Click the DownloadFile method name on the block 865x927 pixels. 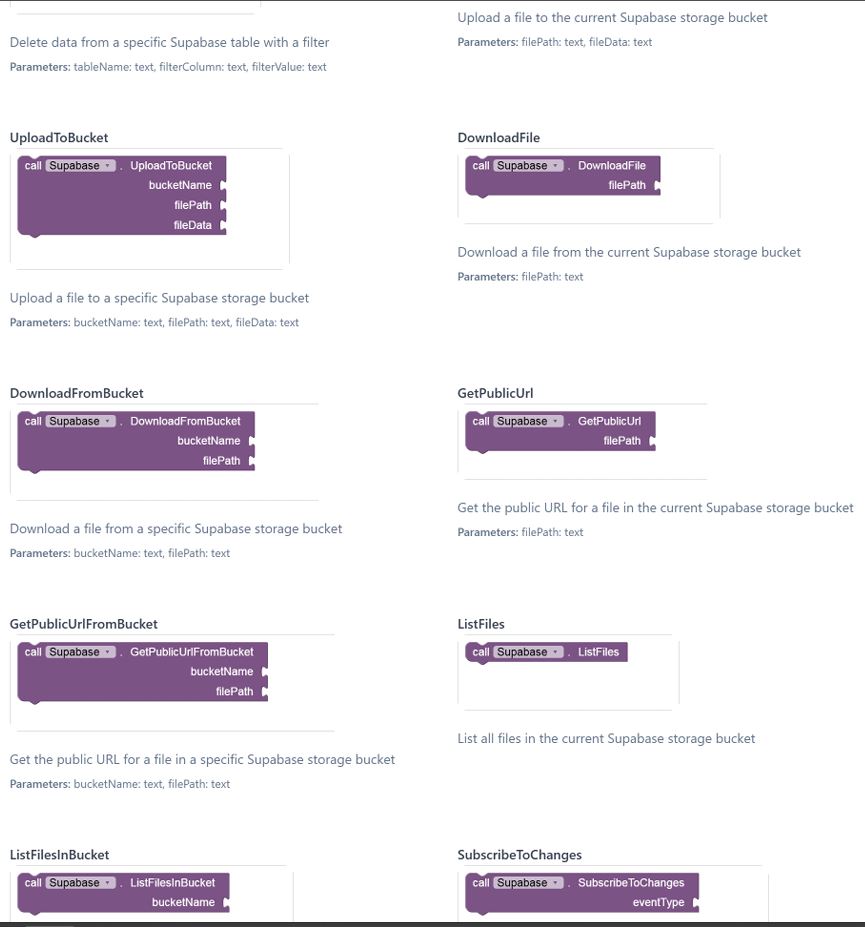tap(612, 166)
